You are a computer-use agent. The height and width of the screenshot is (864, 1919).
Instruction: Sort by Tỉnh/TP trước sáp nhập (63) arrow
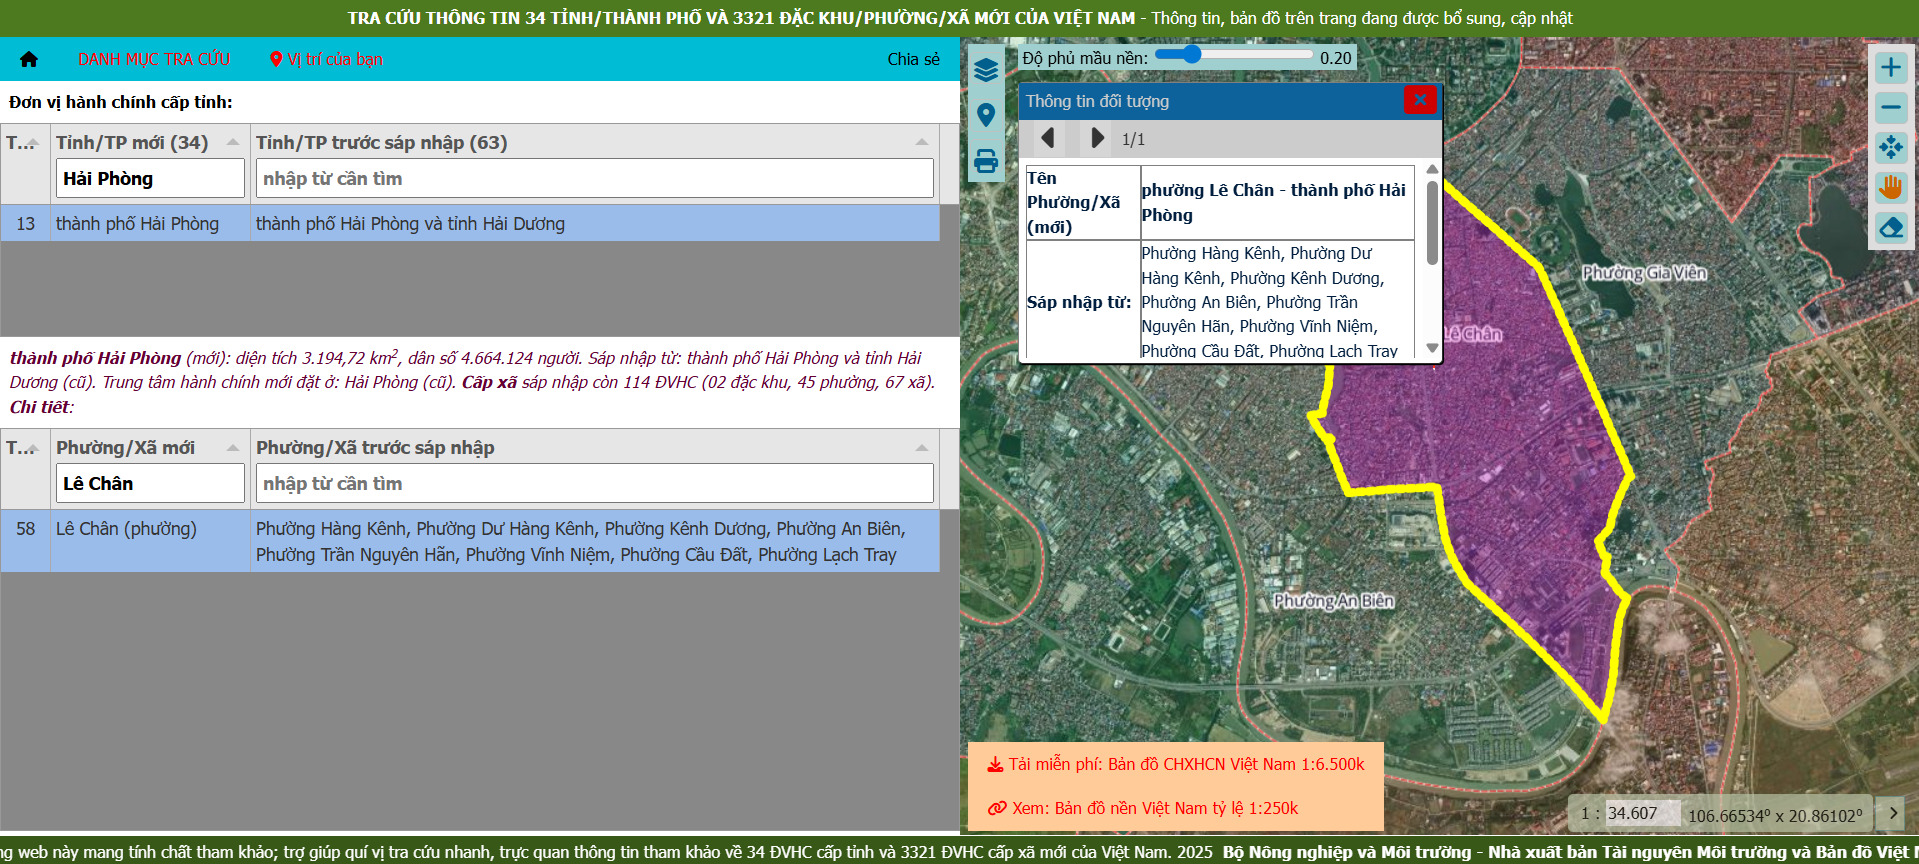tap(922, 142)
